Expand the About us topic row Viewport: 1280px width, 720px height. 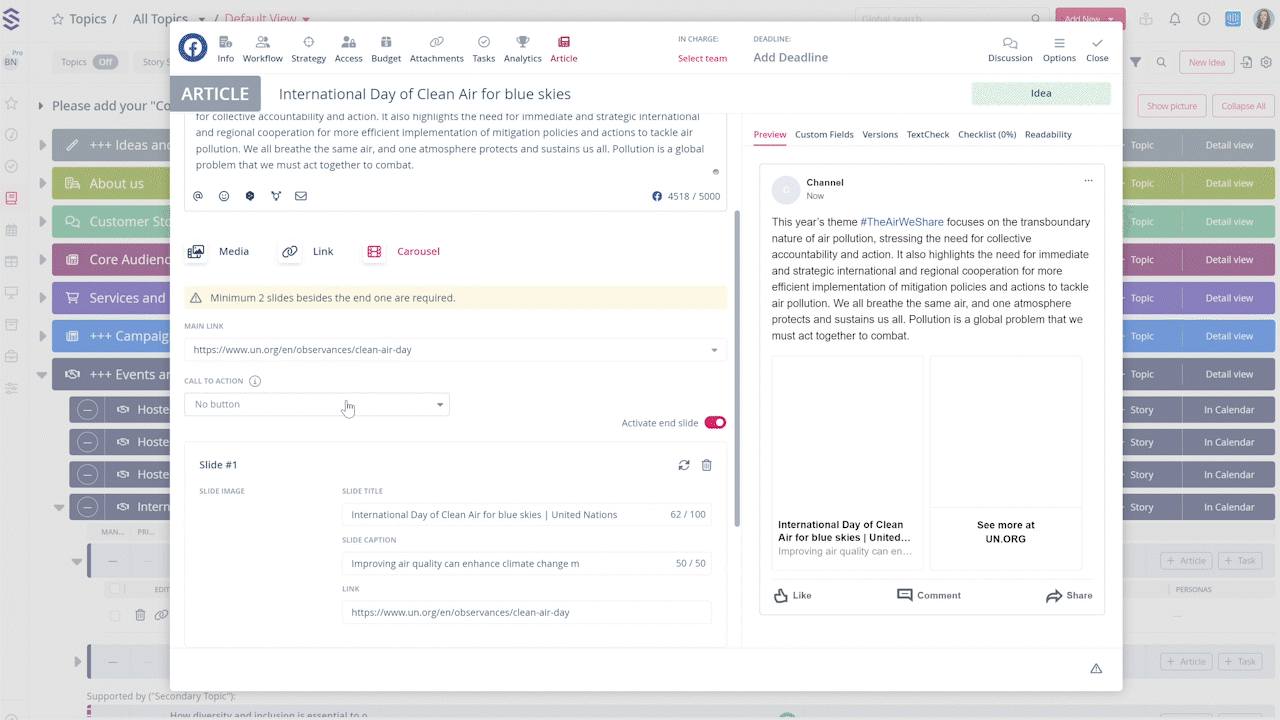pos(43,184)
